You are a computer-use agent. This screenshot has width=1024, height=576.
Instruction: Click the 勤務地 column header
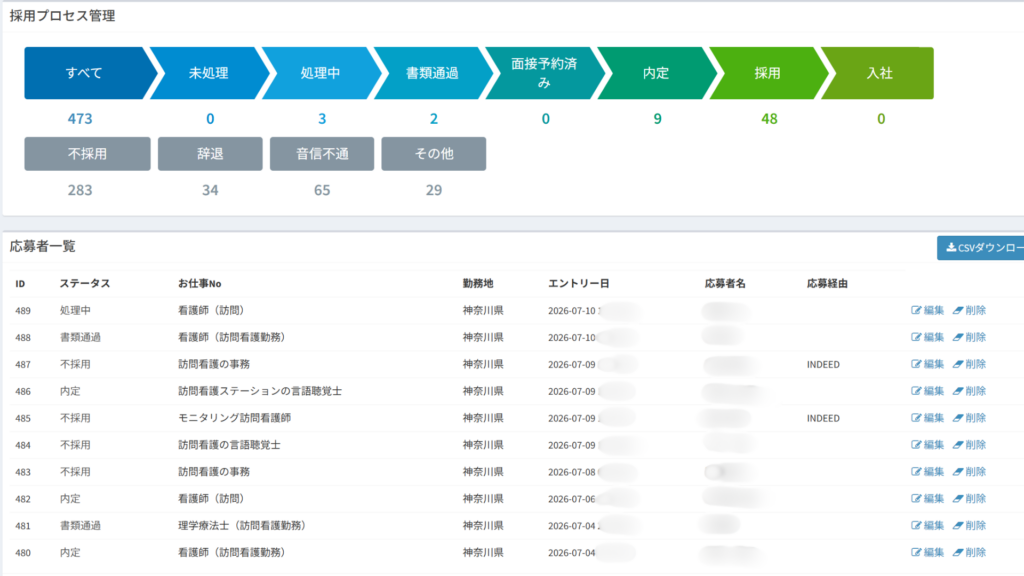[x=478, y=283]
